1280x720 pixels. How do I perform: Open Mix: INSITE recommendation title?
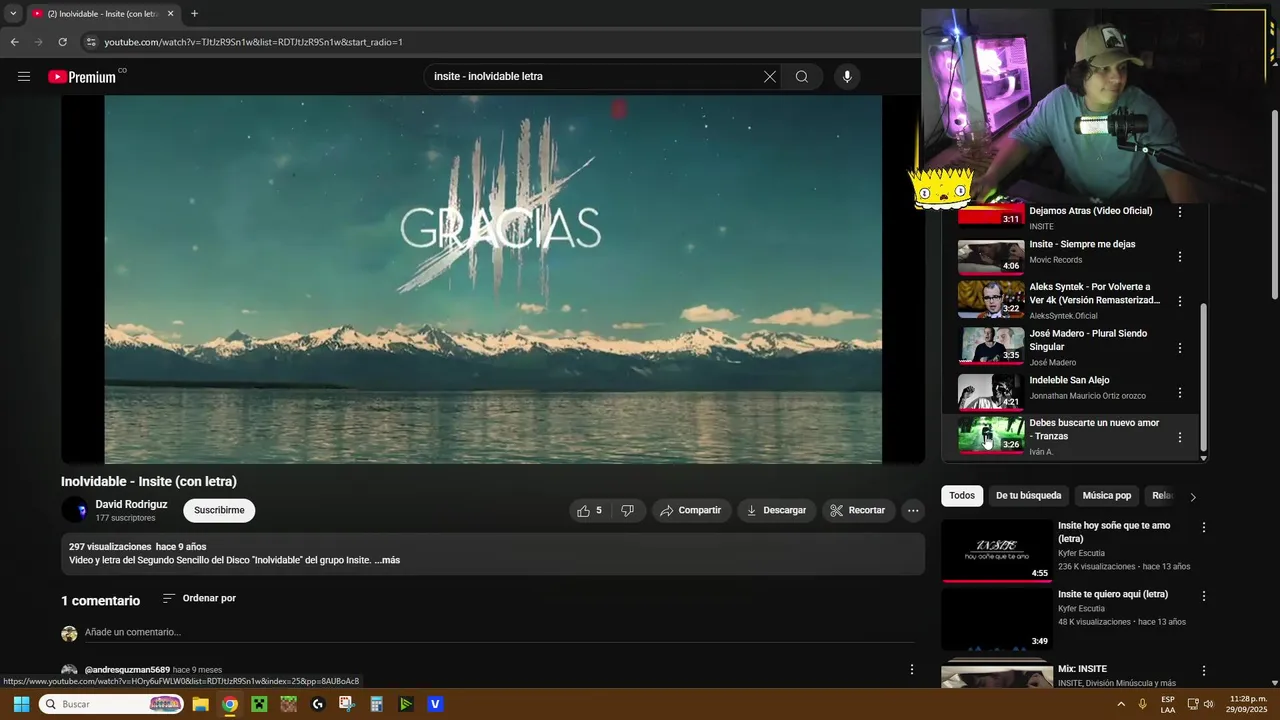tap(1082, 669)
